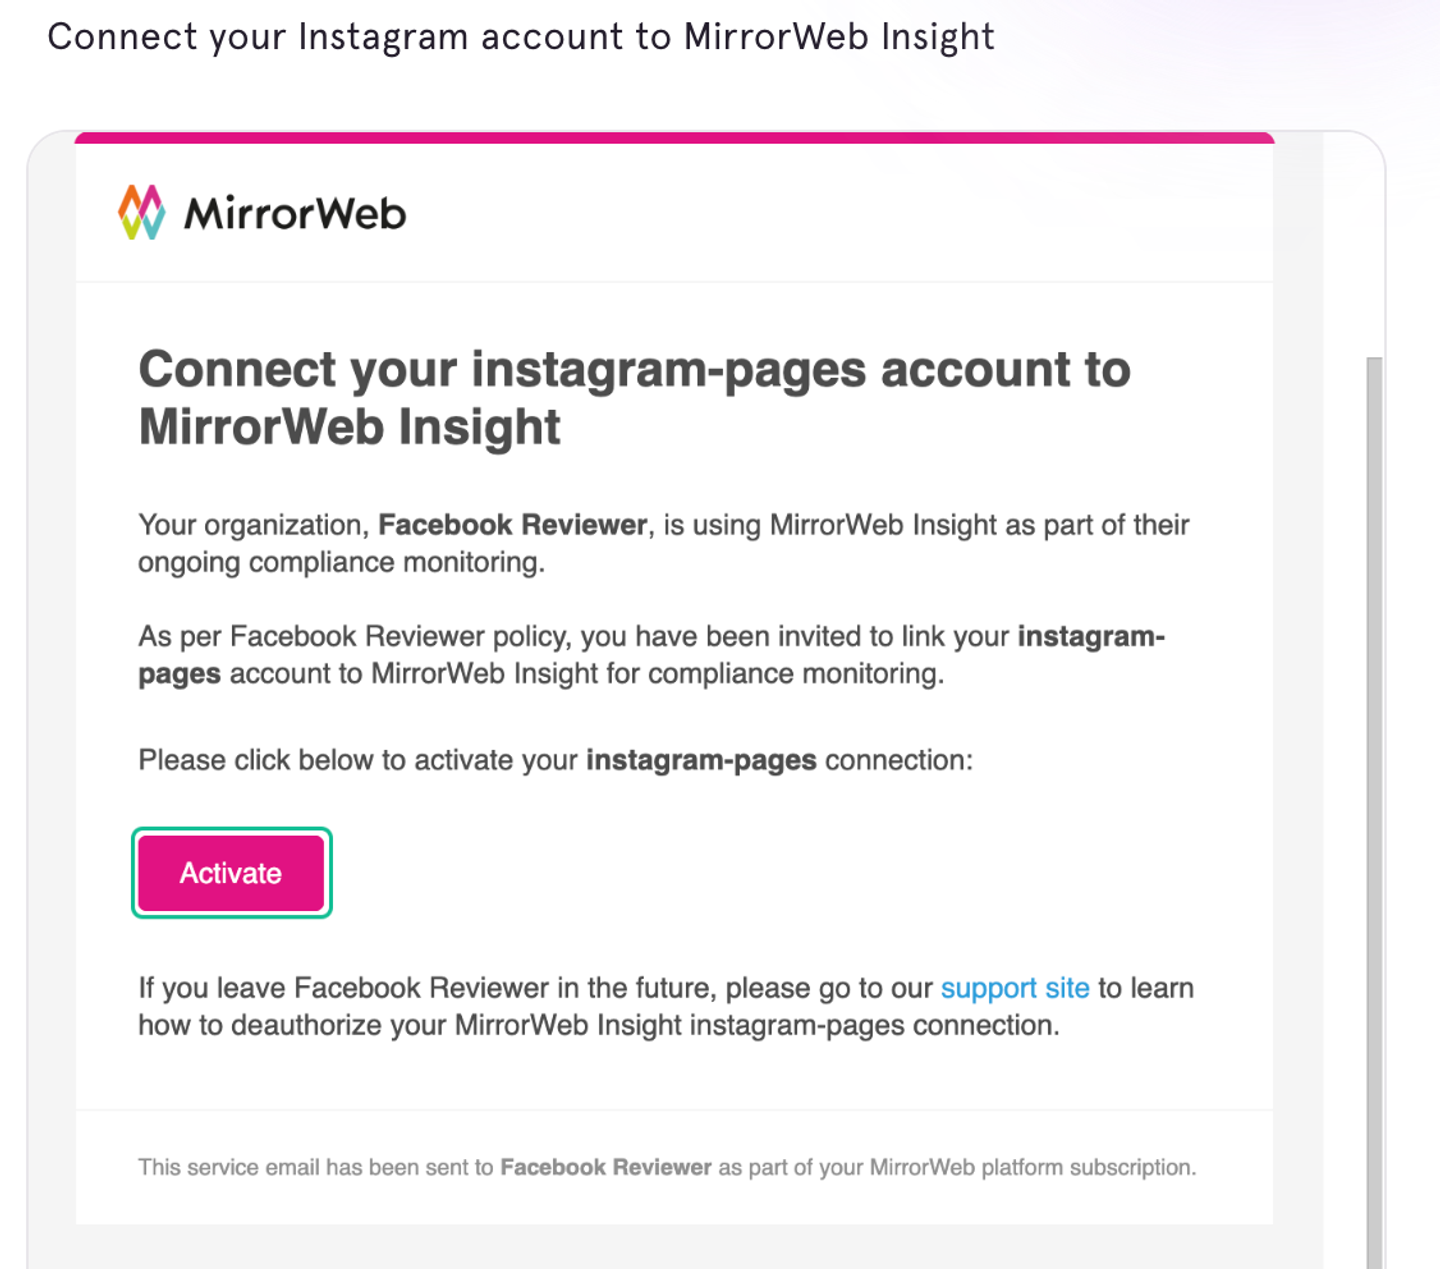Click the paragraph starting 'As per Facebook Reviewer policy'
The width and height of the screenshot is (1440, 1269).
[x=652, y=655]
